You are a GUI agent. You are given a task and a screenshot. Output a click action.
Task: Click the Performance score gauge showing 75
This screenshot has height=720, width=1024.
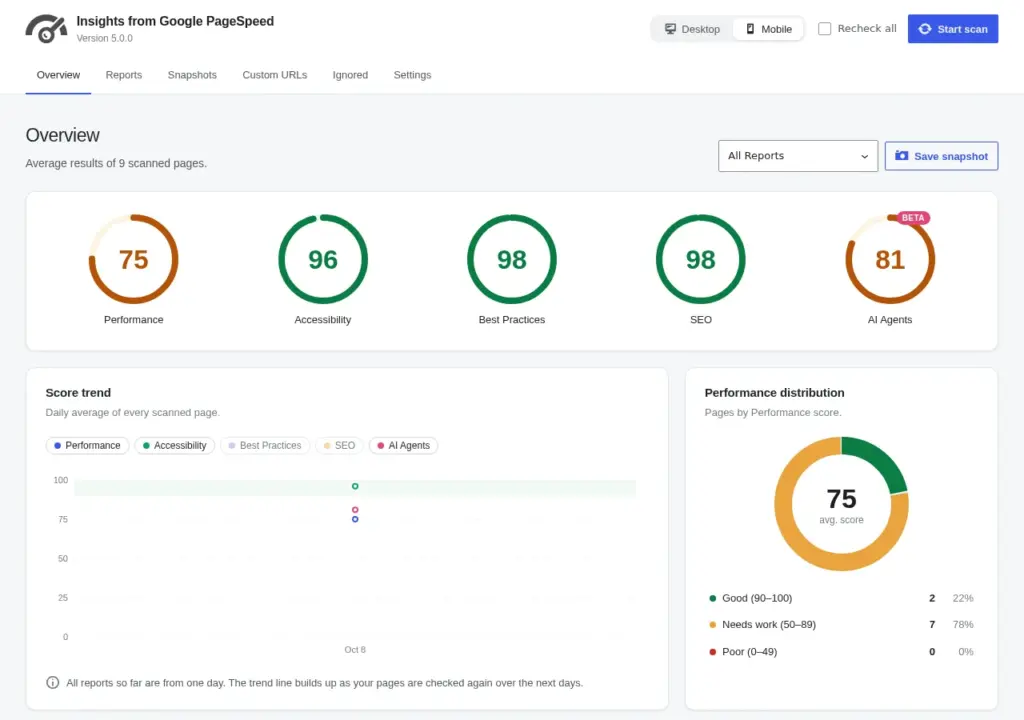coord(133,259)
